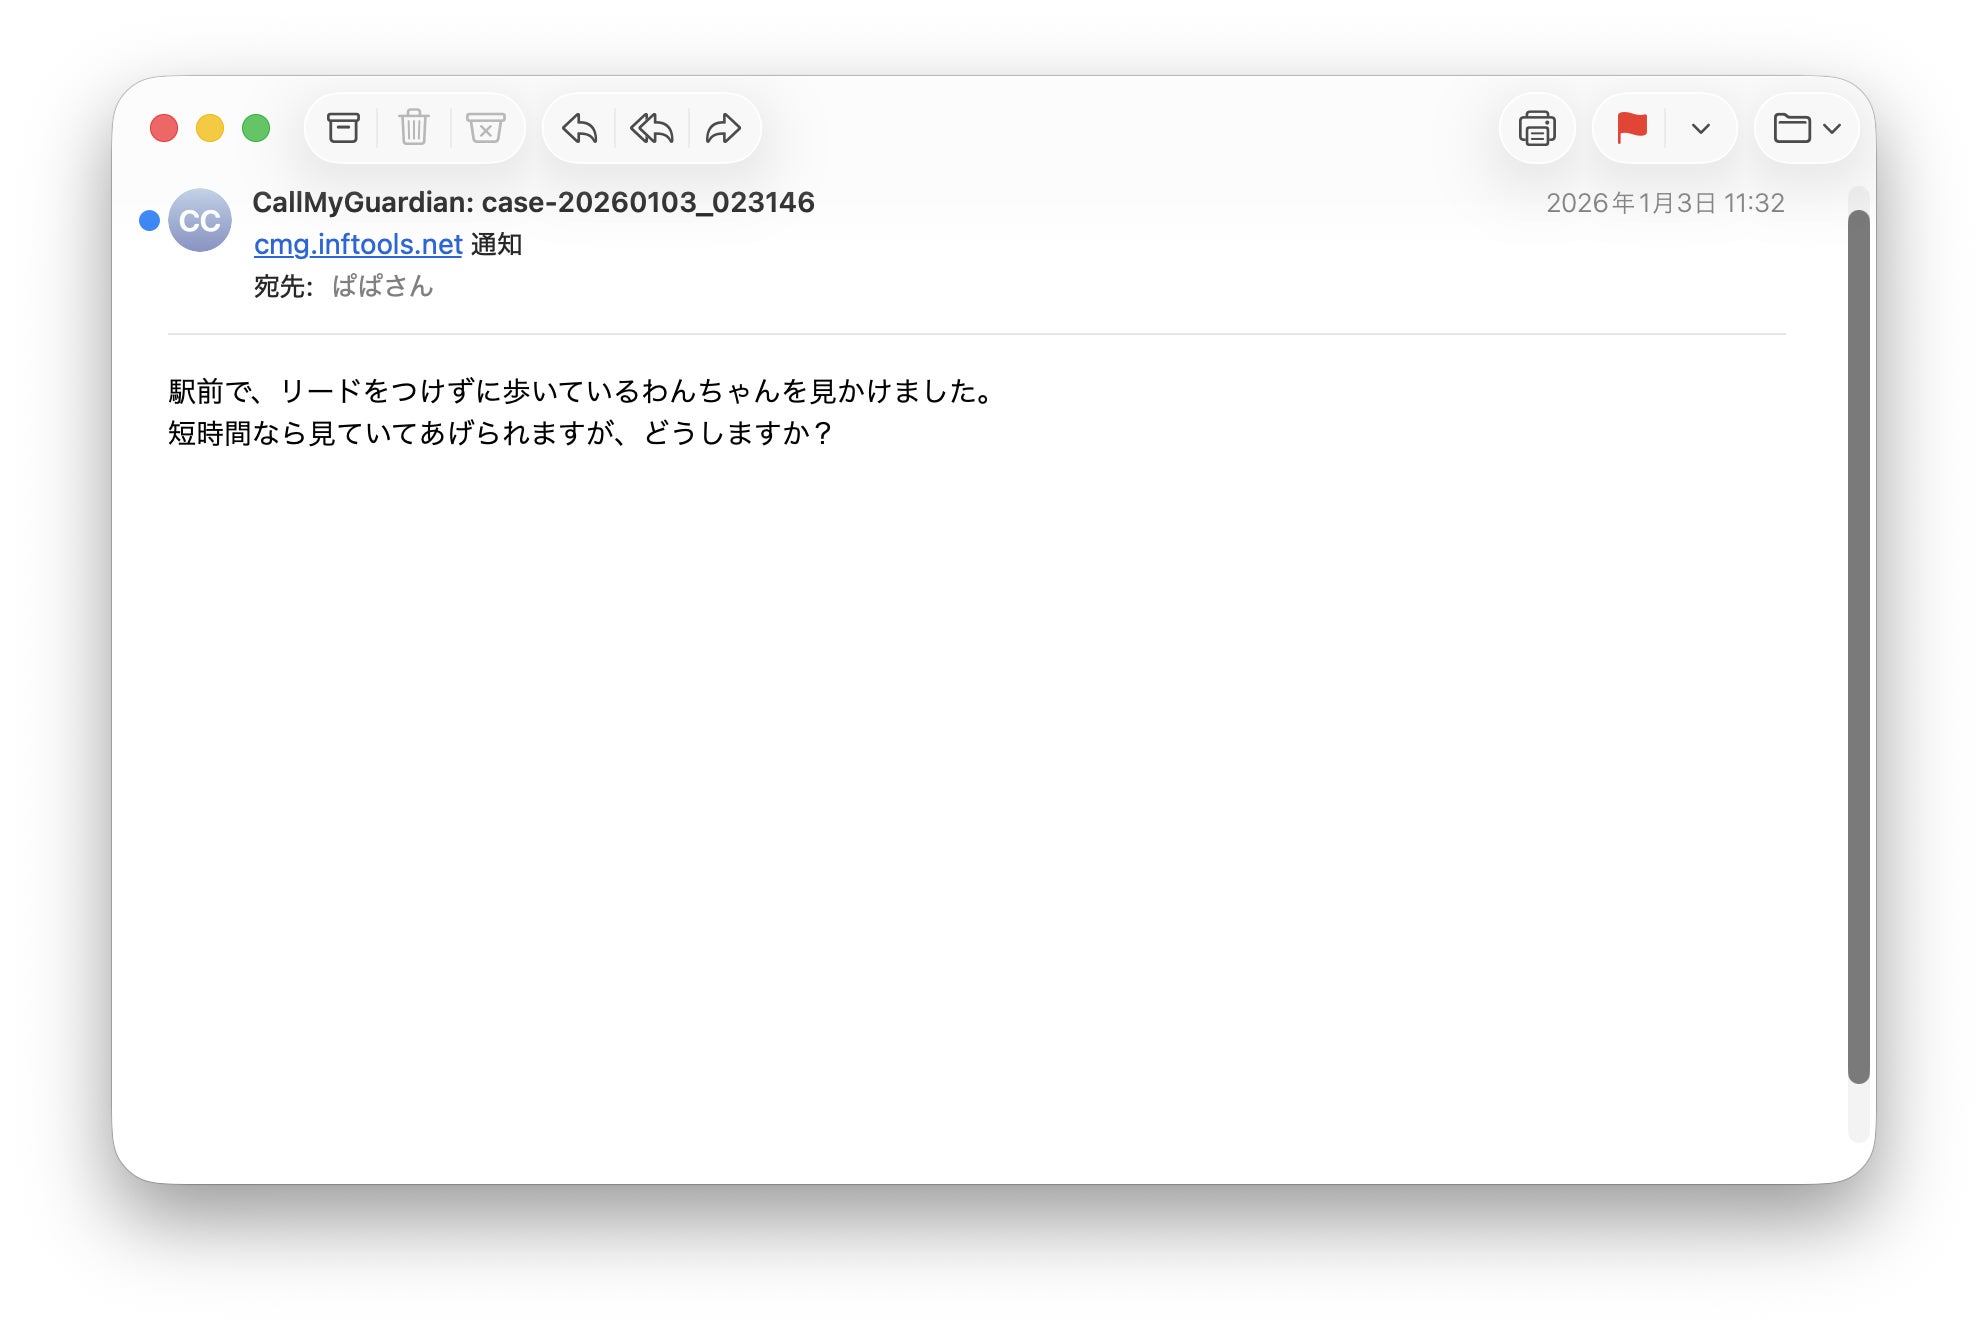Open the cmg.inftools.net sender link

coord(358,244)
